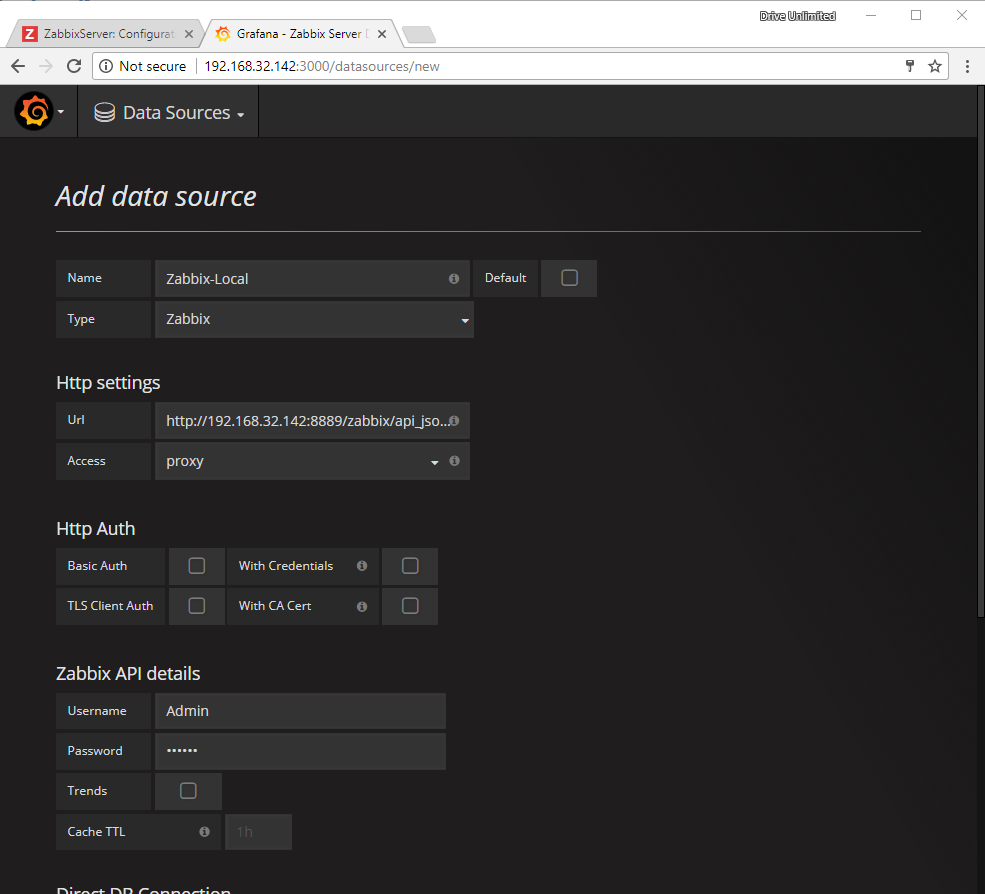Click the Drive Unlimited profile label
985x894 pixels.
(797, 16)
